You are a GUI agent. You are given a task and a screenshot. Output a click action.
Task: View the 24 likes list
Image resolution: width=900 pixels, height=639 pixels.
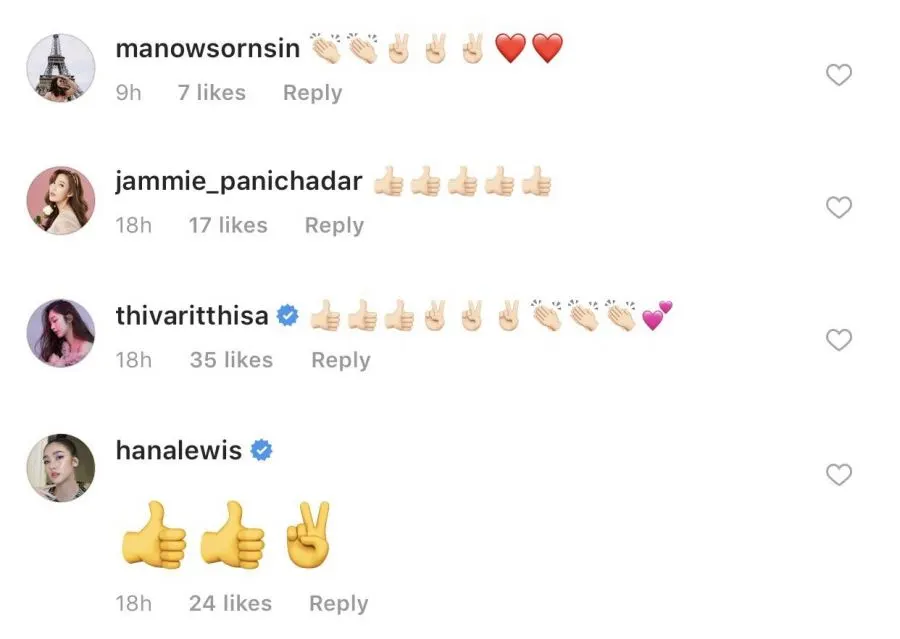(230, 603)
